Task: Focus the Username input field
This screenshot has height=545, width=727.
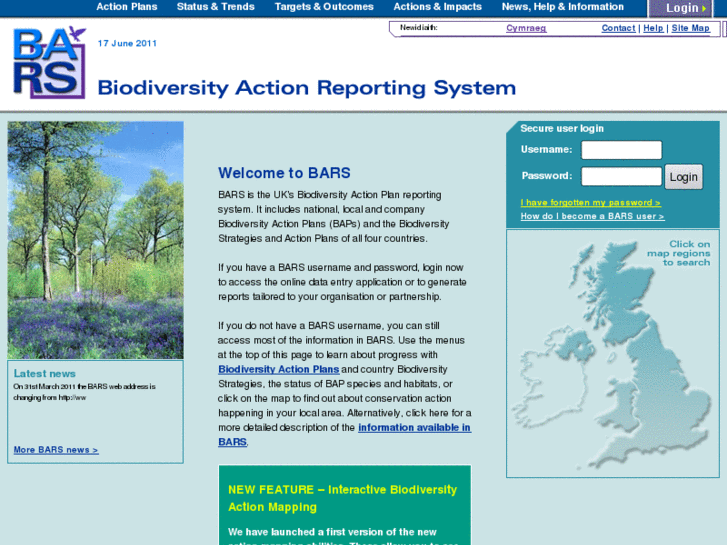Action: pos(621,150)
